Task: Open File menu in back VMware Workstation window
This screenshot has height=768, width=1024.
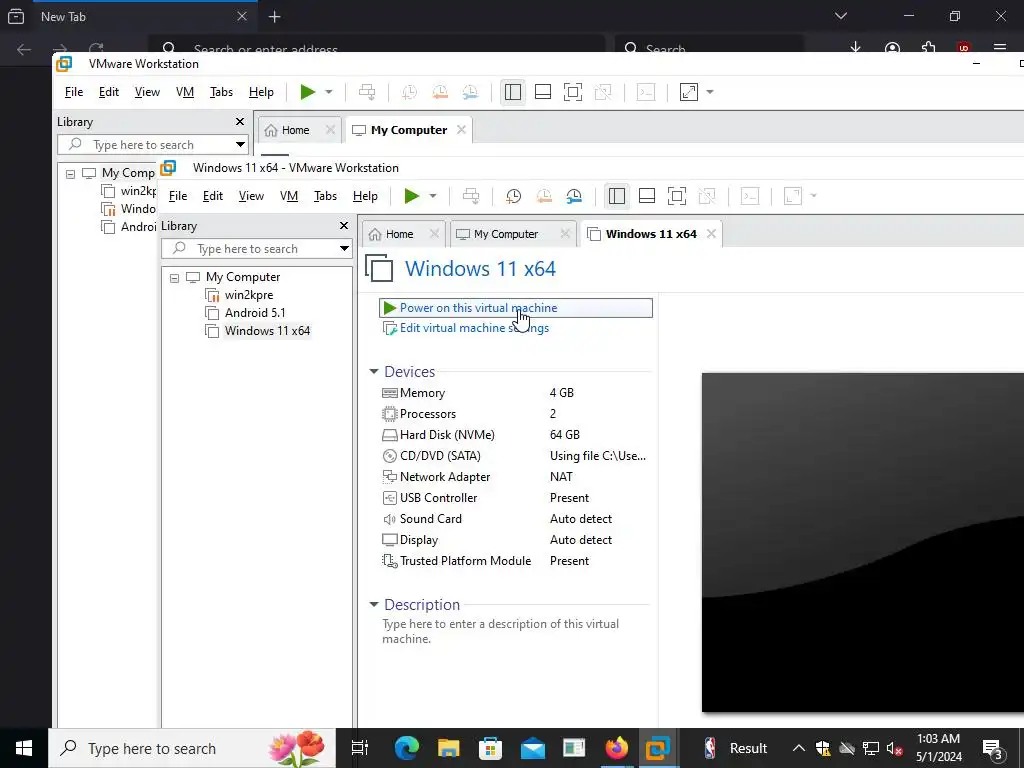Action: click(x=74, y=92)
